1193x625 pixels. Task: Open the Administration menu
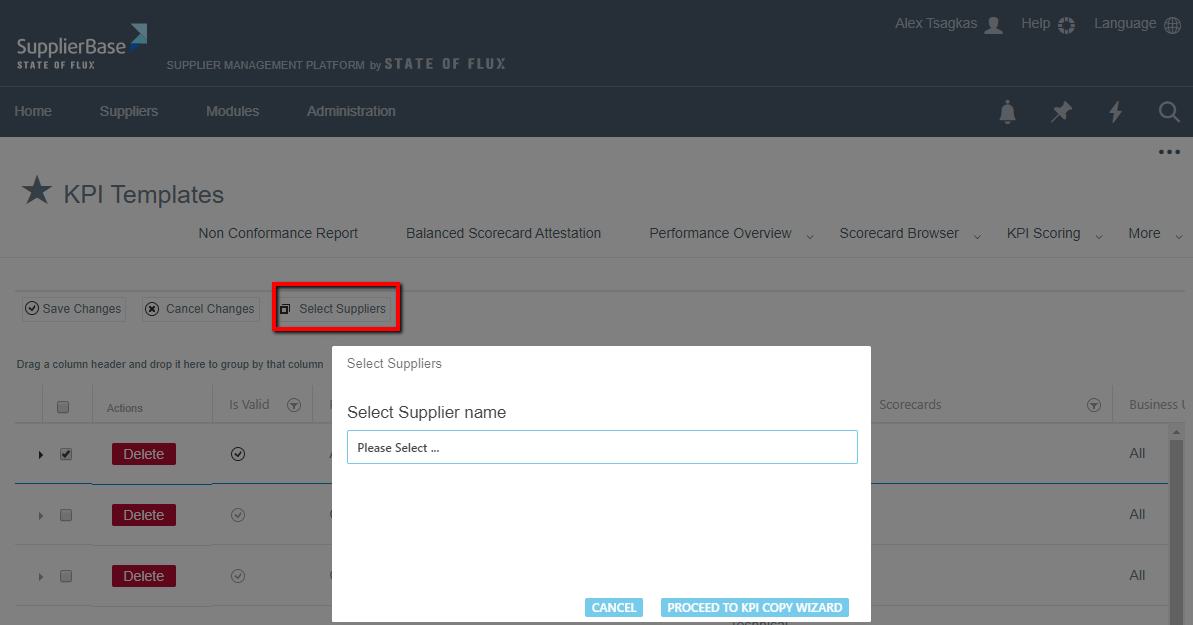pyautogui.click(x=351, y=111)
